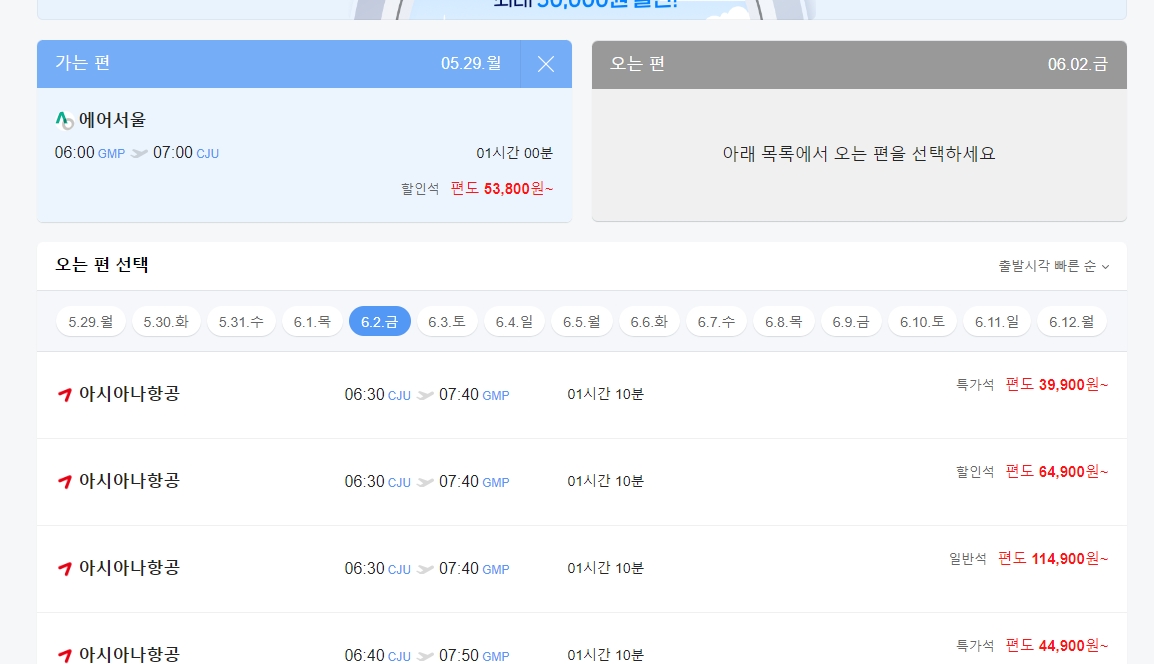This screenshot has width=1154, height=664.
Task: Click the Asiana logo on the 할인석 64,900원 row
Action: (64, 481)
